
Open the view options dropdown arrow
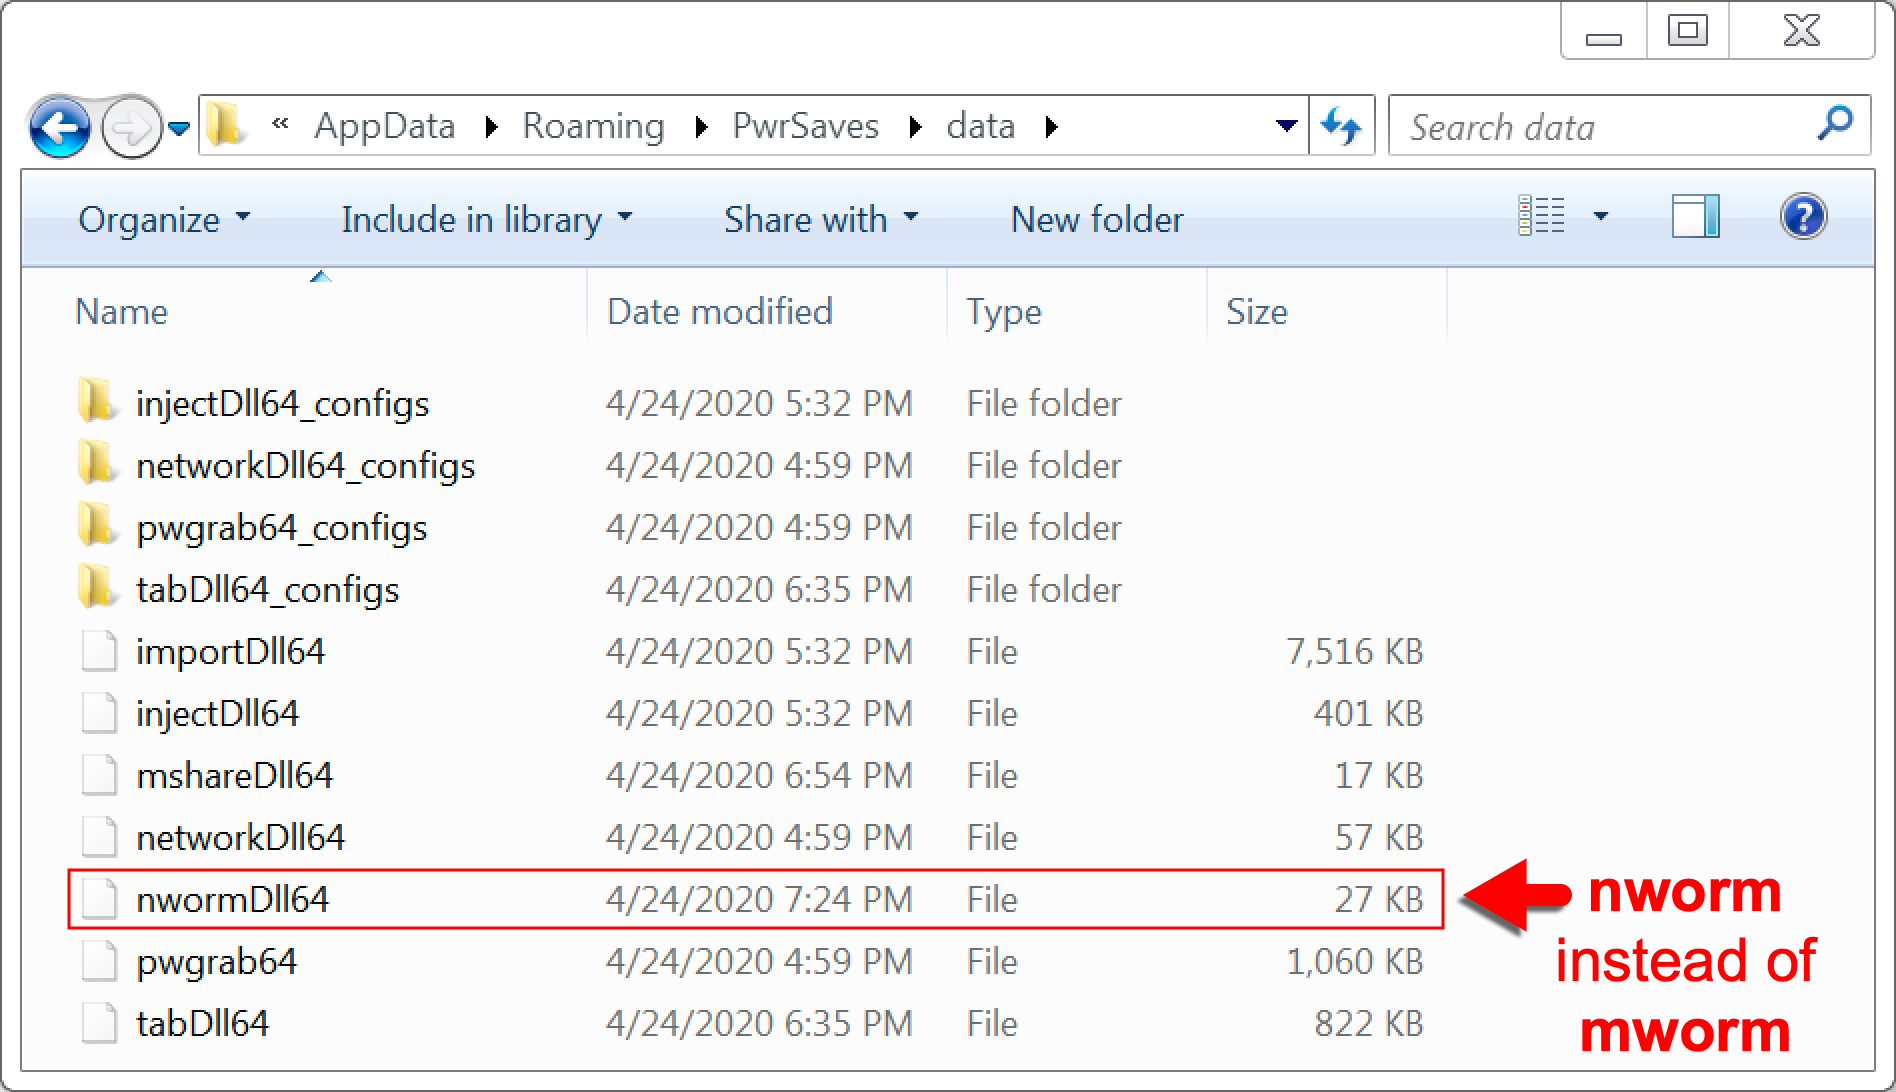click(x=1600, y=216)
